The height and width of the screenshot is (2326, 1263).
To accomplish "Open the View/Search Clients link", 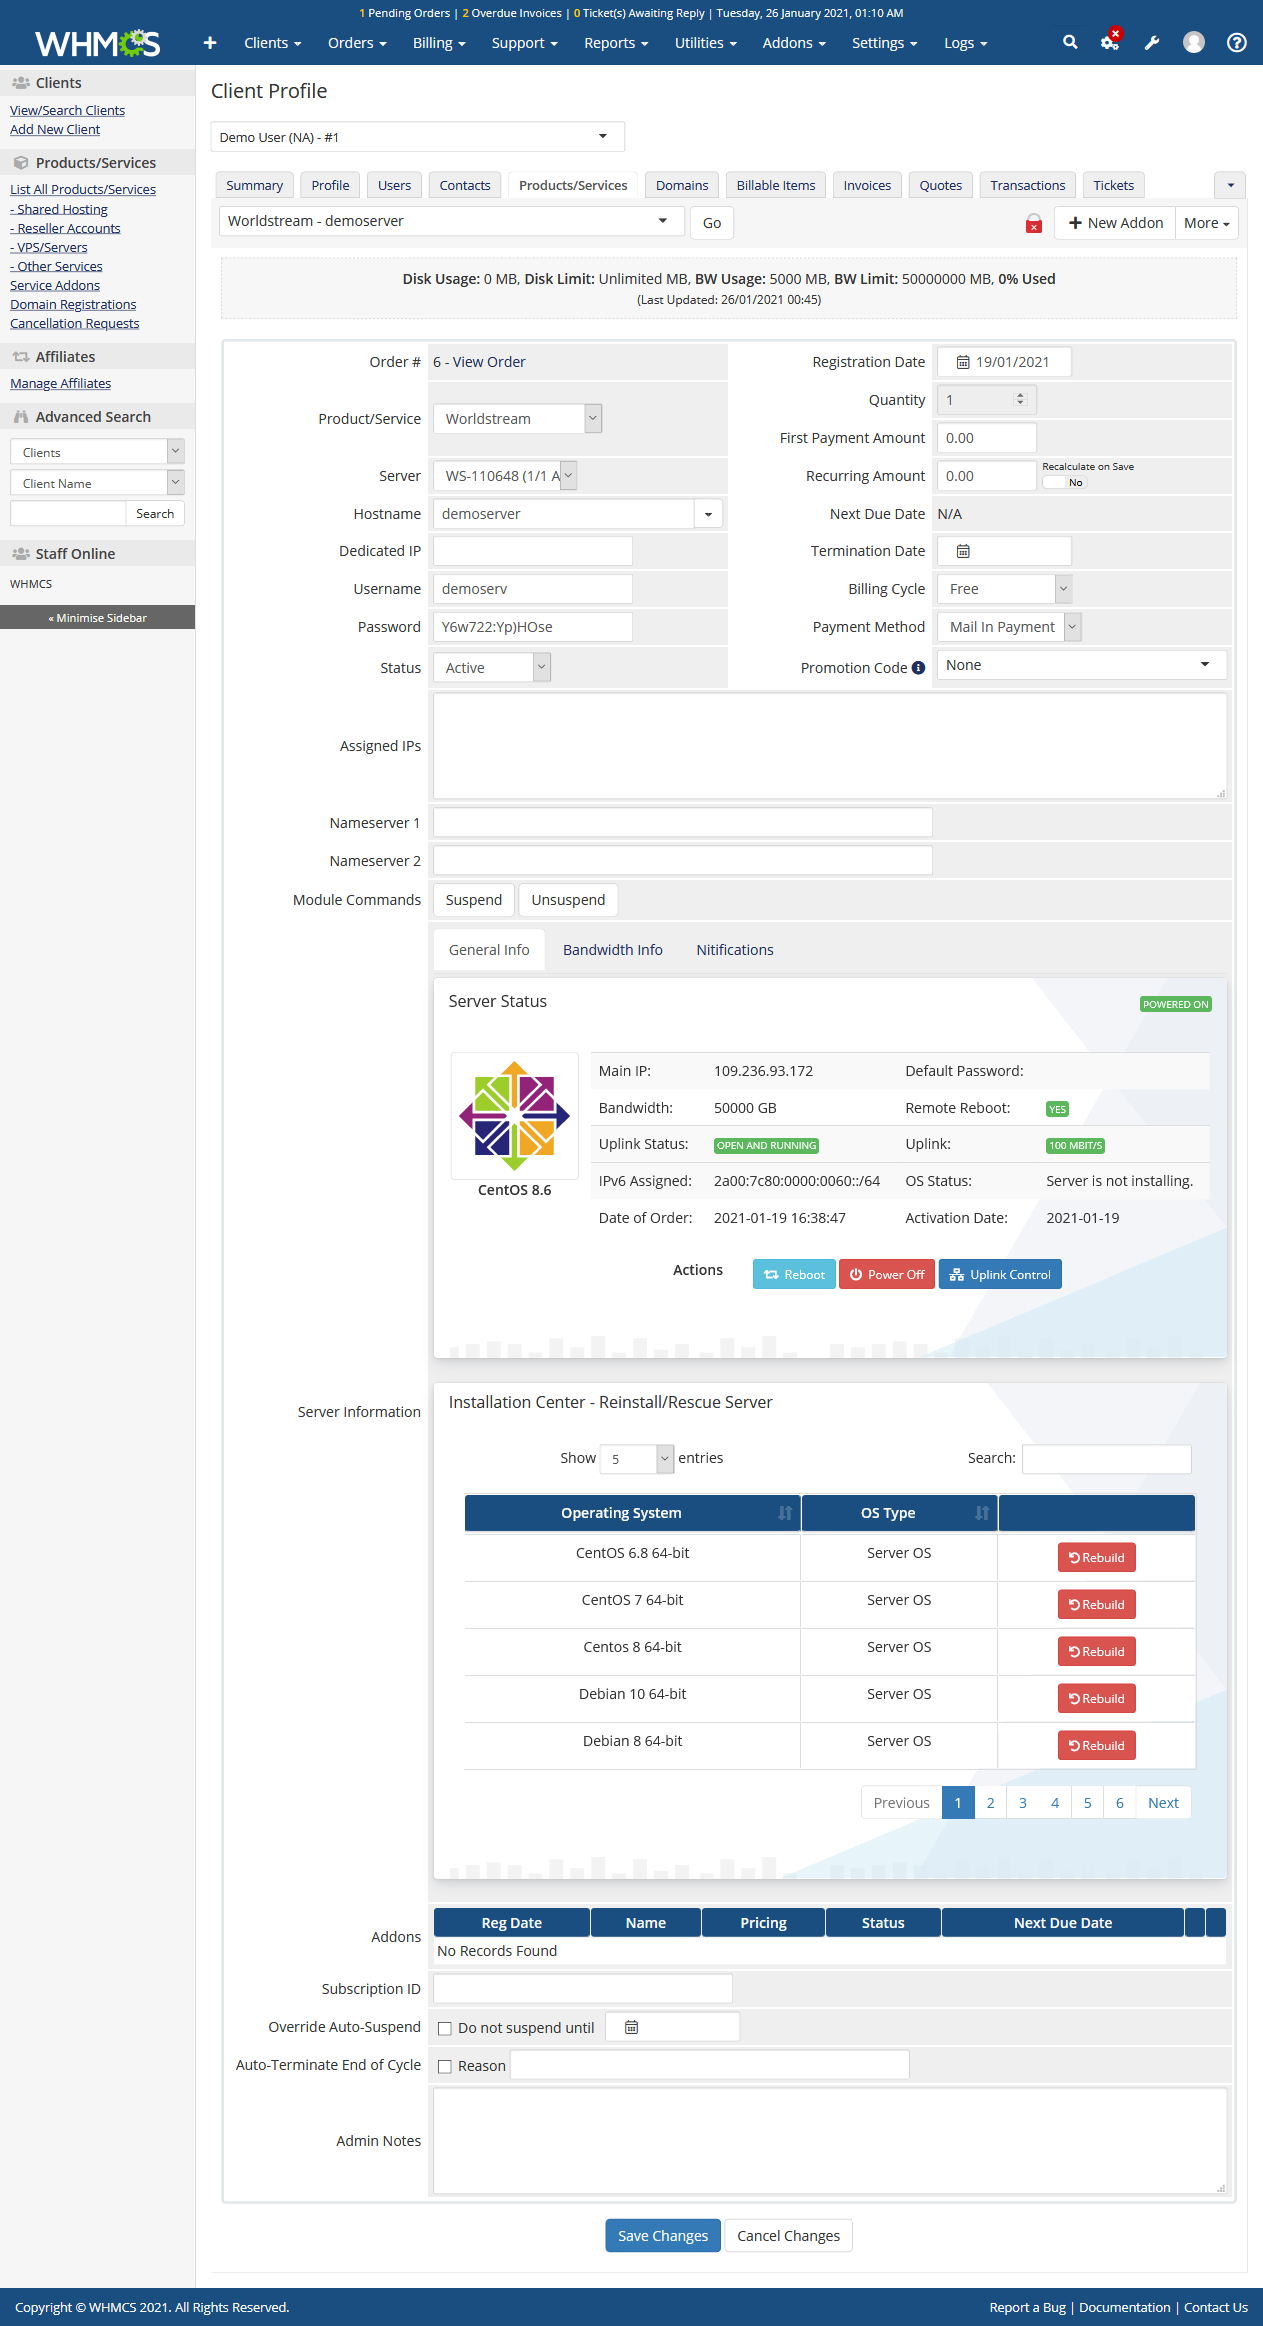I will [68, 111].
